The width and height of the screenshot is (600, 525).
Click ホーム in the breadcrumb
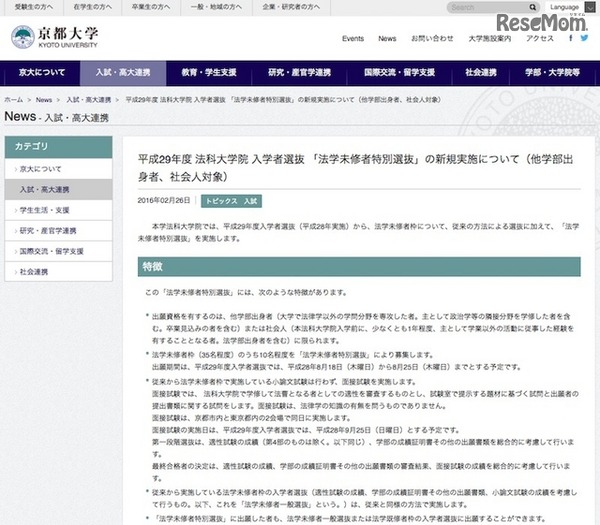tap(13, 100)
